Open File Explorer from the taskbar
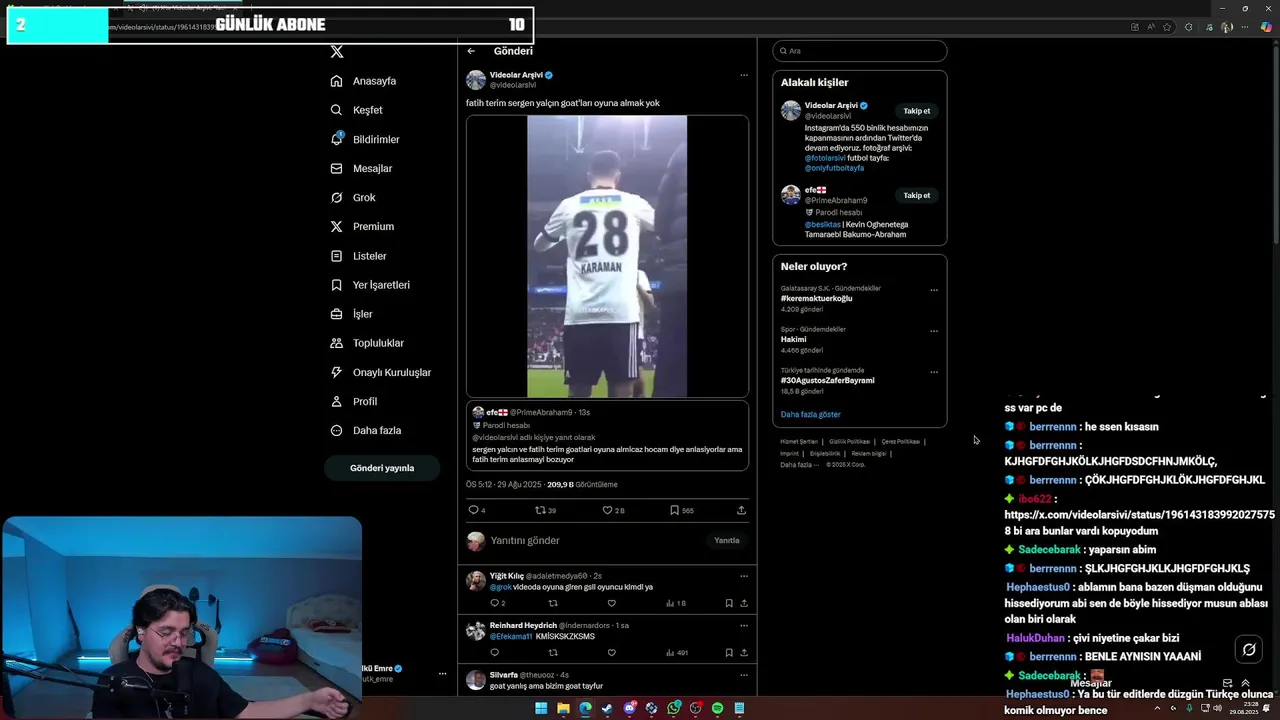 tap(563, 708)
